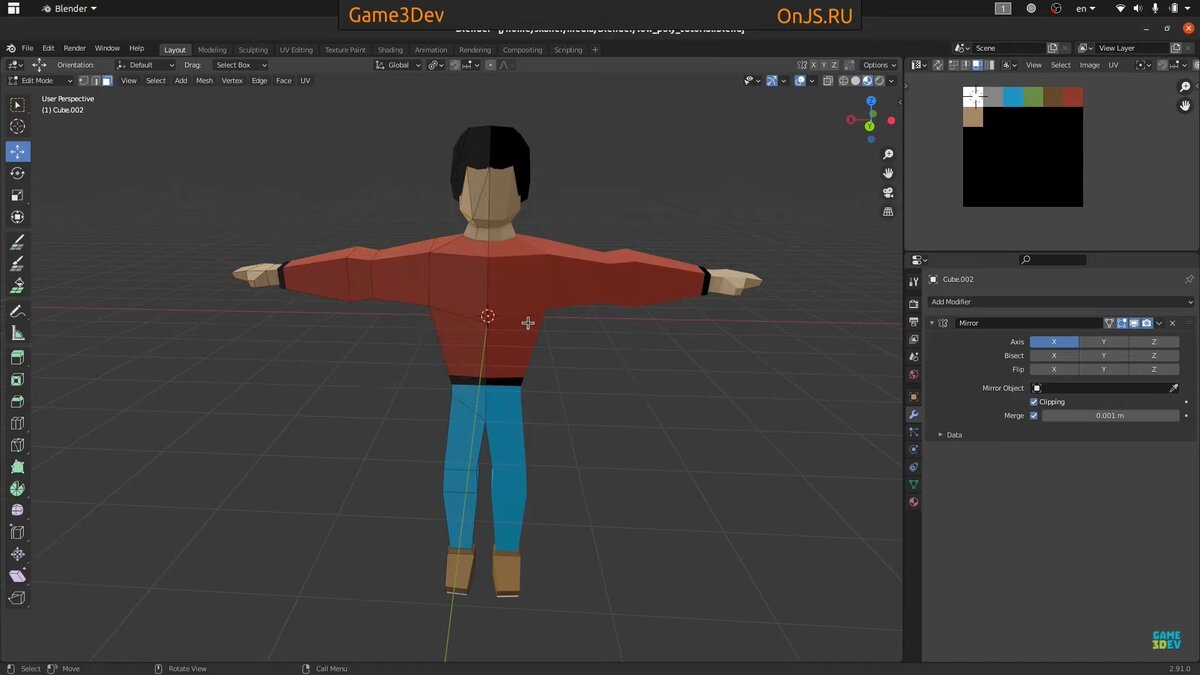This screenshot has height=675, width=1200.
Task: Toggle camera view icon in viewport
Action: [888, 193]
